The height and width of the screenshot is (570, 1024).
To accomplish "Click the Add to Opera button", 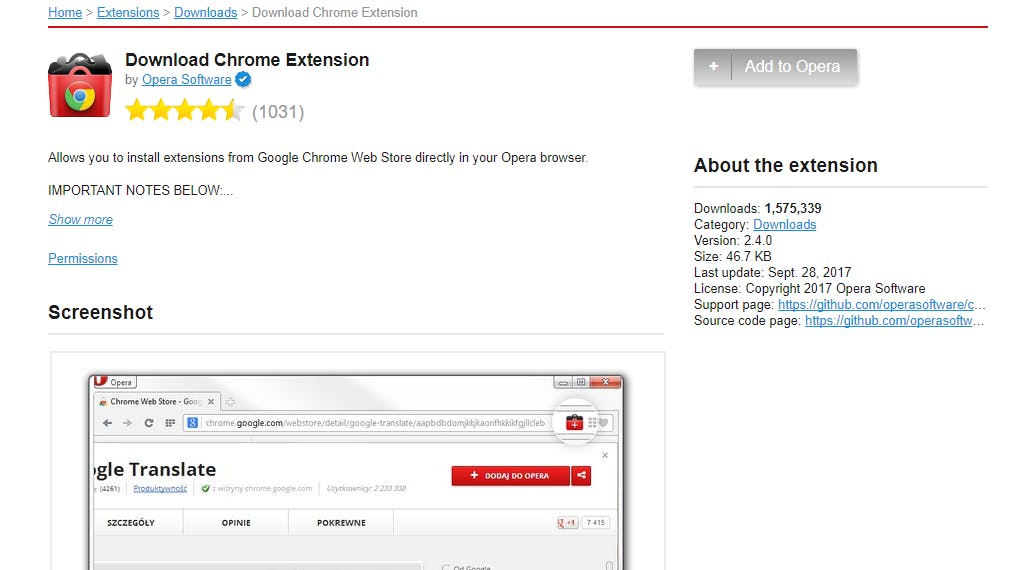I will [775, 67].
